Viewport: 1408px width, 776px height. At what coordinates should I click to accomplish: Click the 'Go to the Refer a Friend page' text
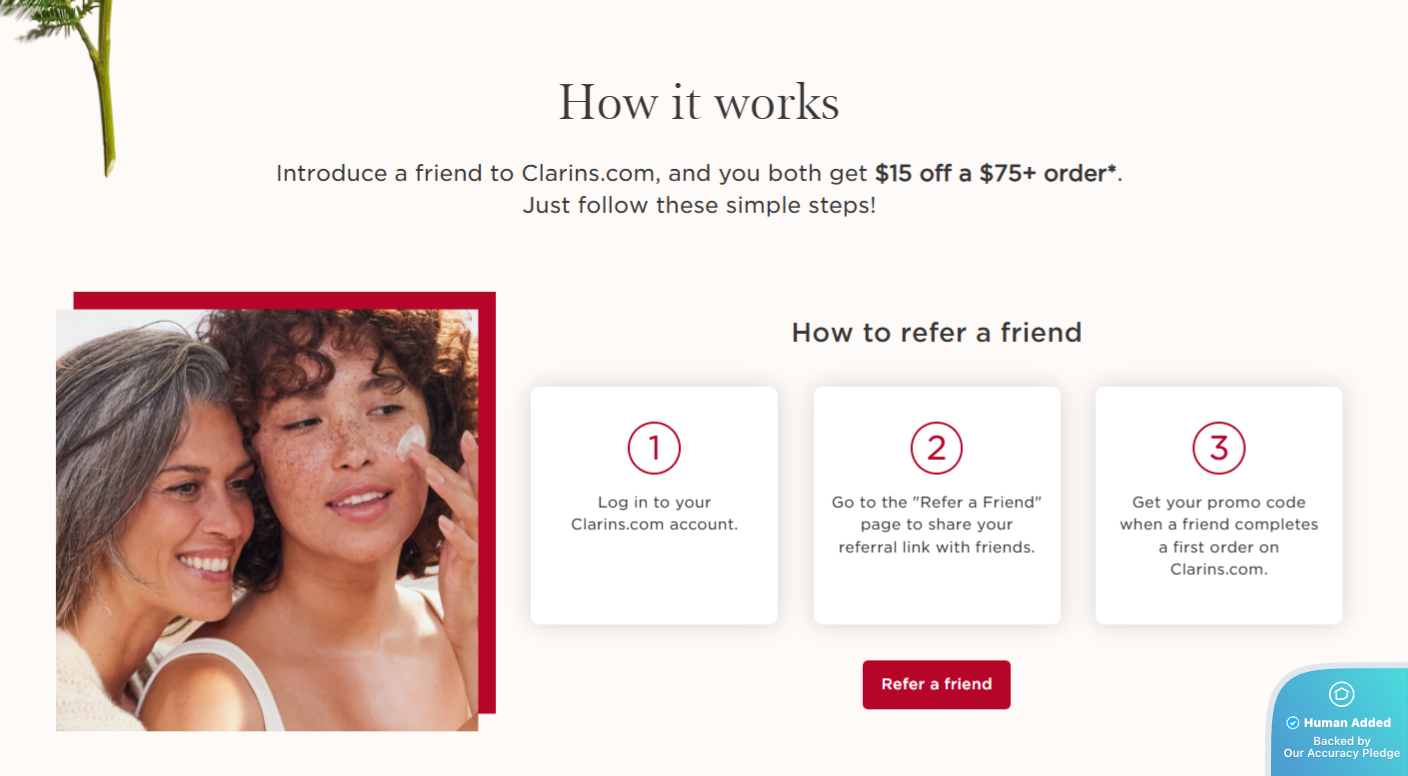[x=936, y=525]
